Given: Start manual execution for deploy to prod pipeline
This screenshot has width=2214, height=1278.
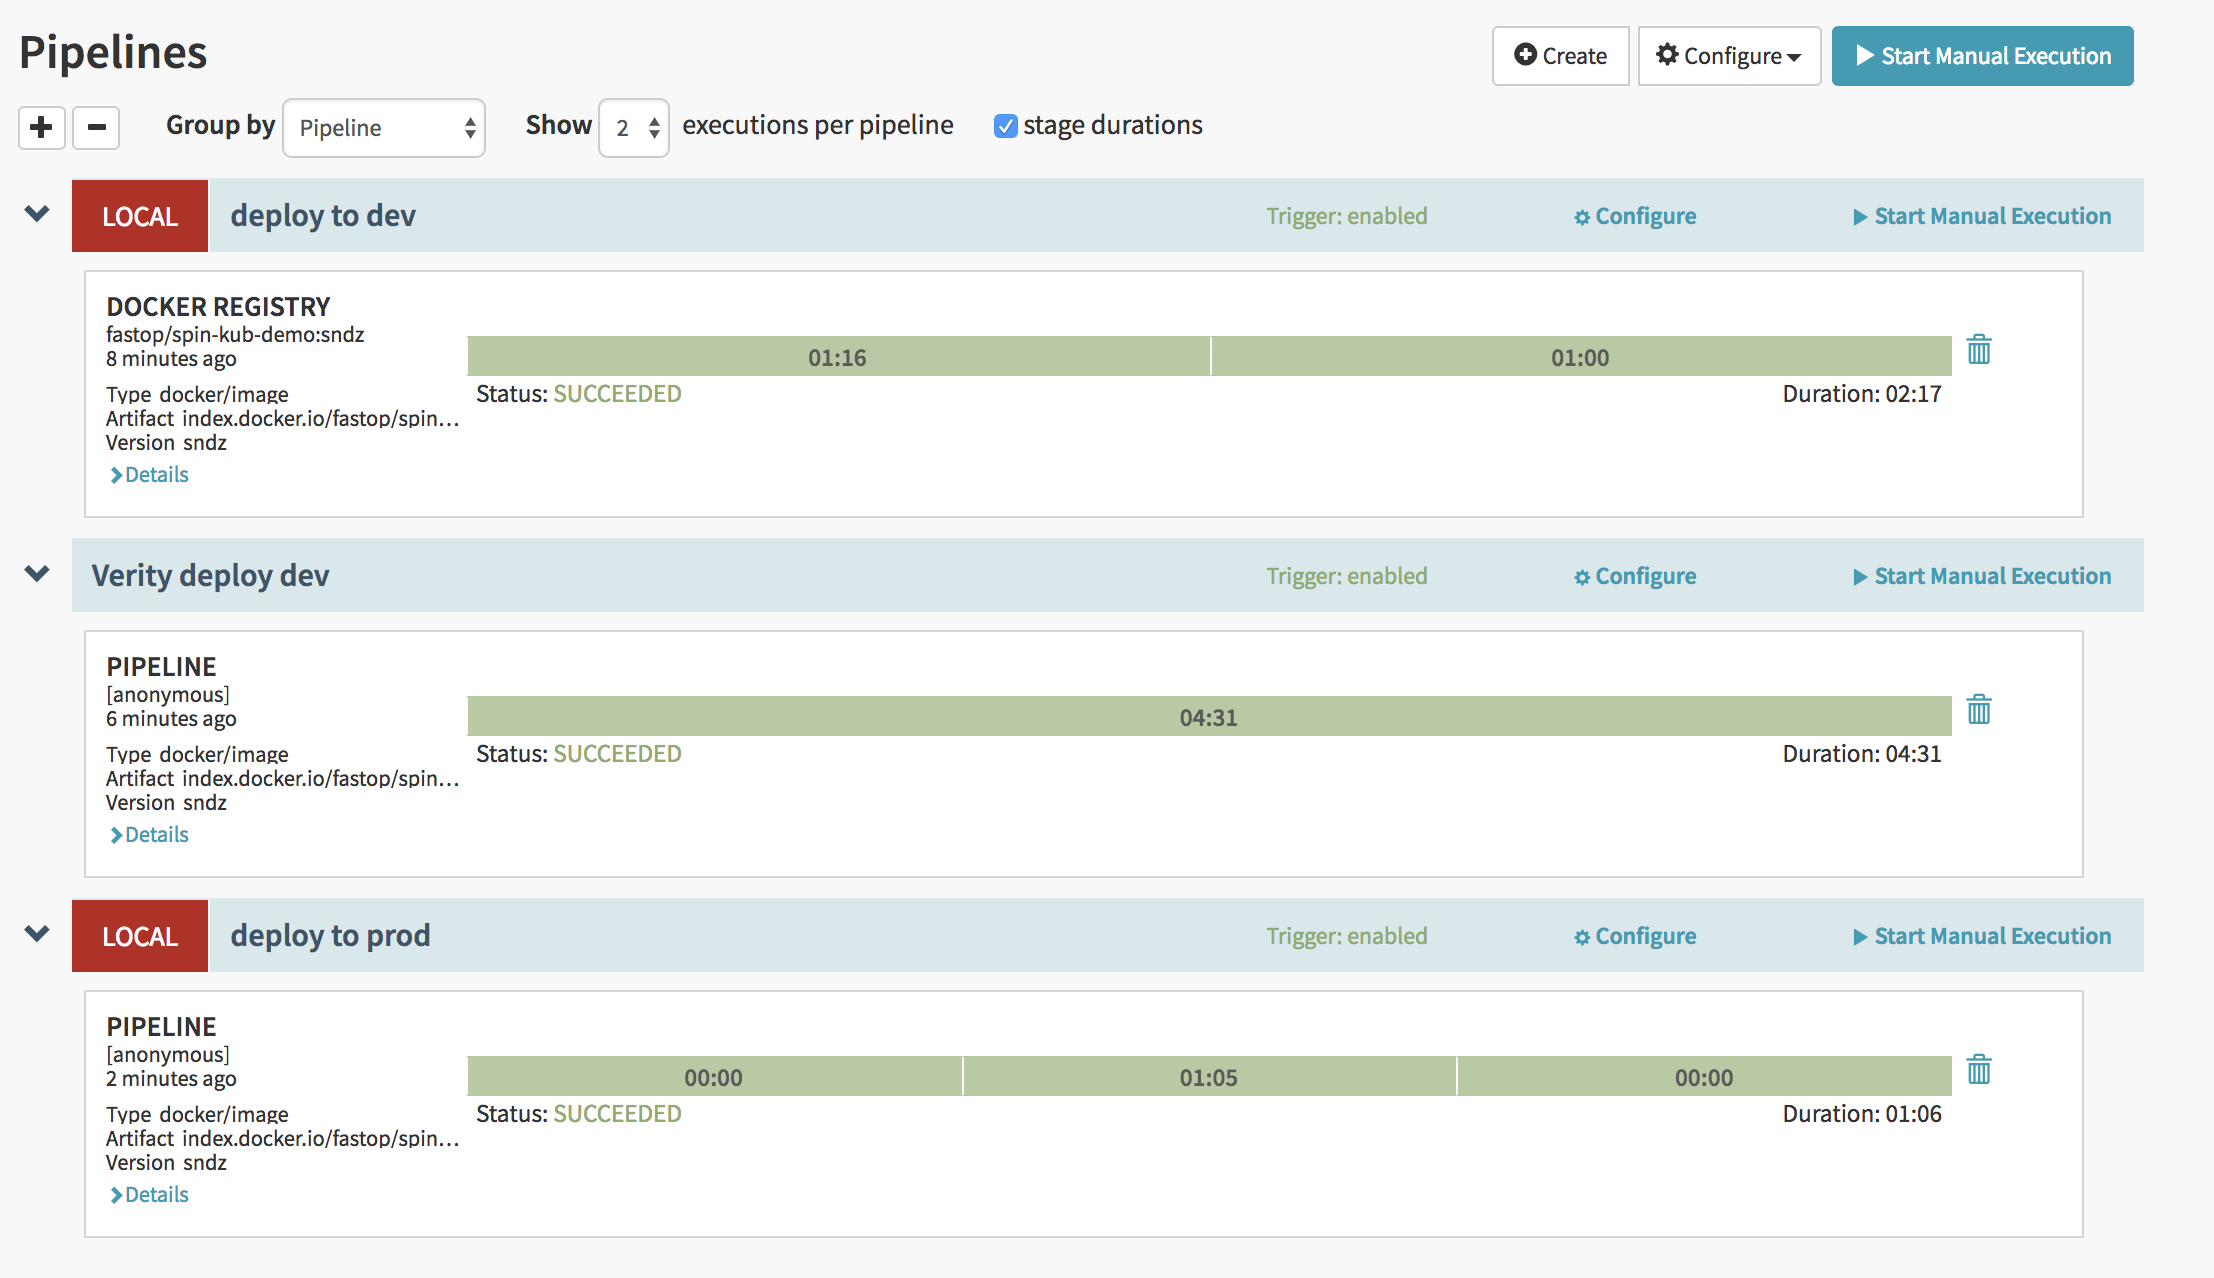Looking at the screenshot, I should click(1982, 936).
